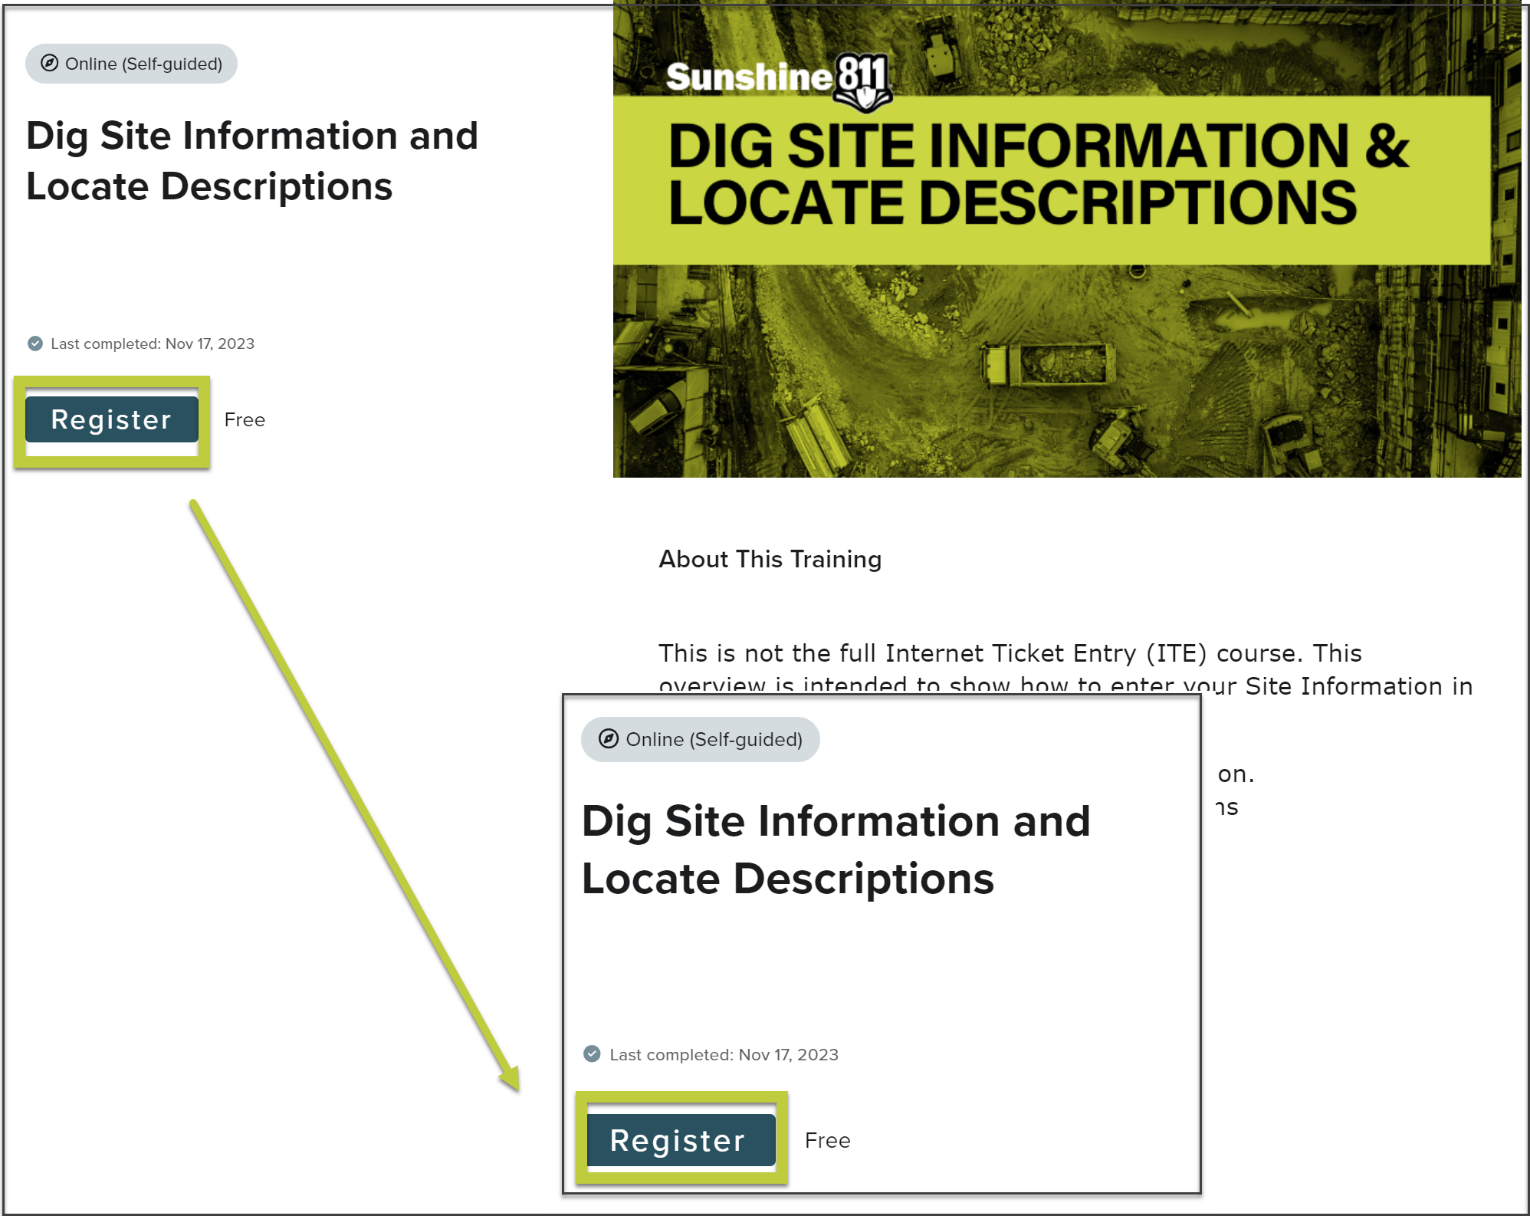The height and width of the screenshot is (1216, 1530).
Task: Click the small 'Dig Site Information and Locate Descriptions' heading
Action: [252, 161]
